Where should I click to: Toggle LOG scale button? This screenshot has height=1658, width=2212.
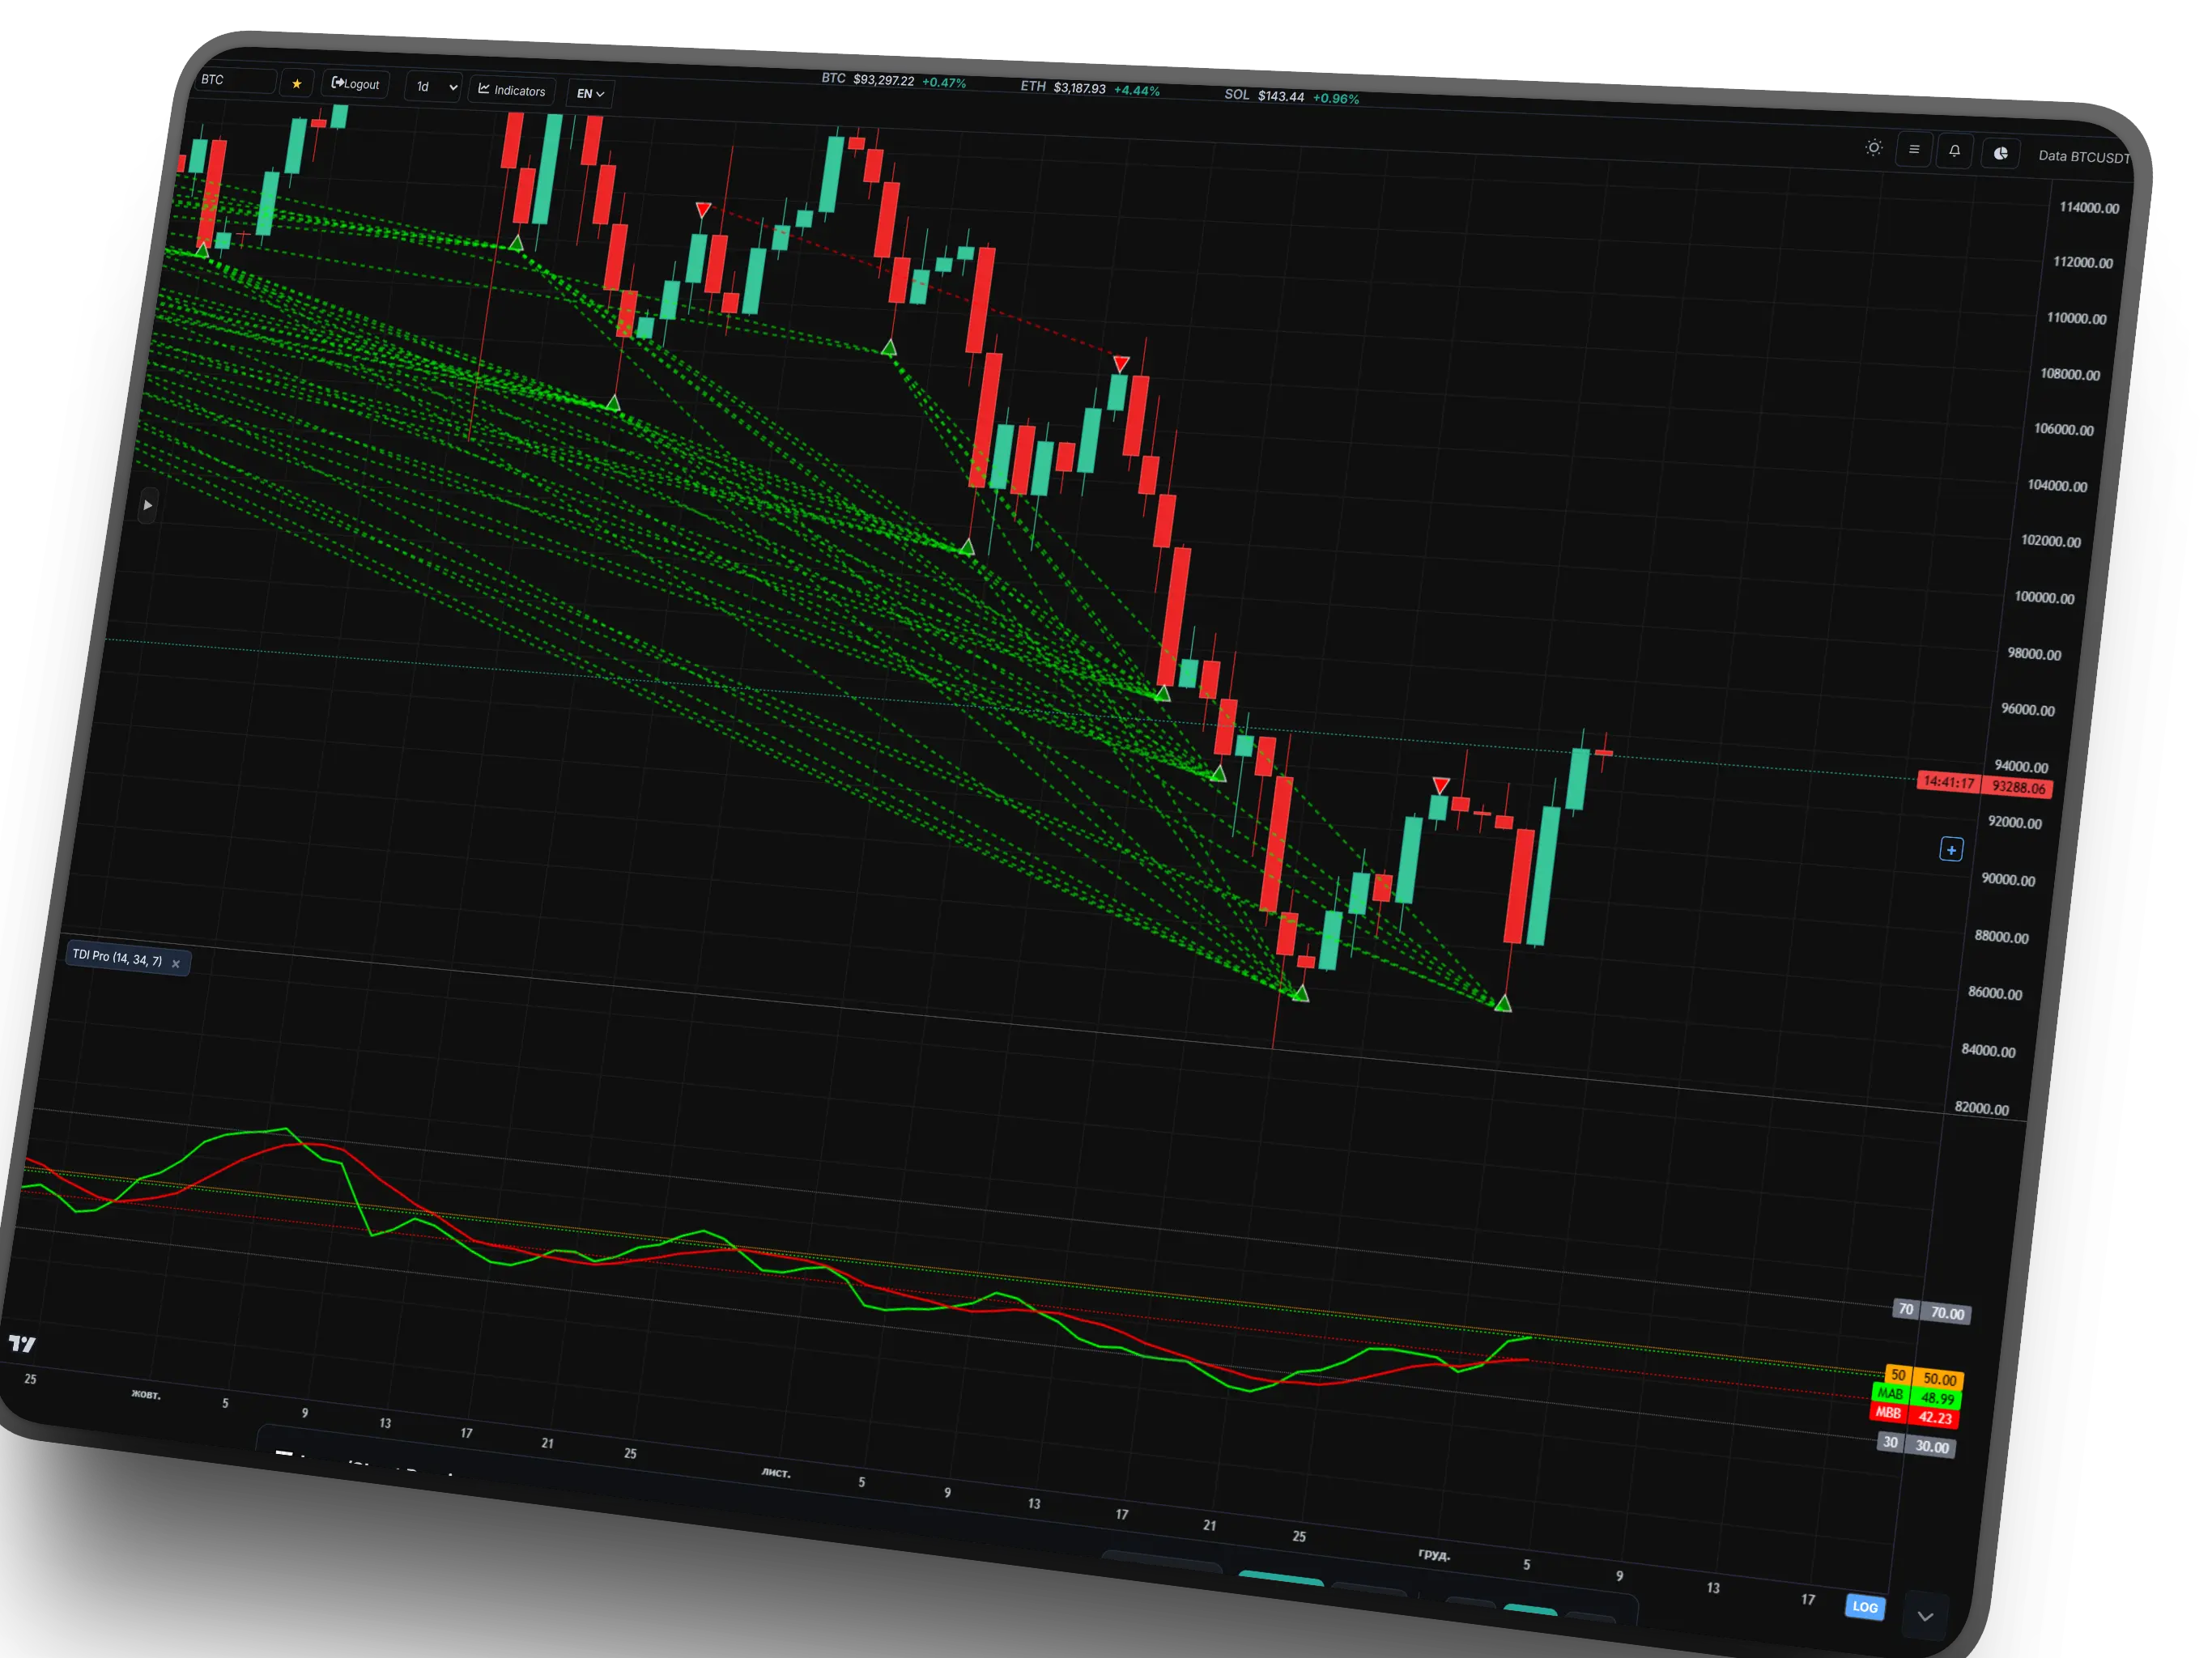[1865, 1607]
